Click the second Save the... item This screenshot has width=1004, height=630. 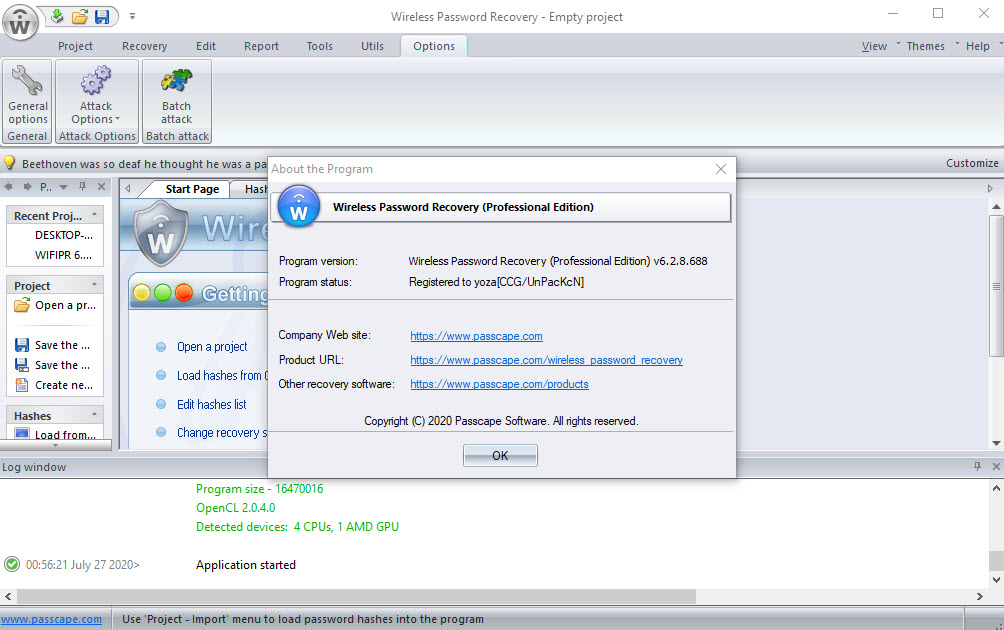53,365
